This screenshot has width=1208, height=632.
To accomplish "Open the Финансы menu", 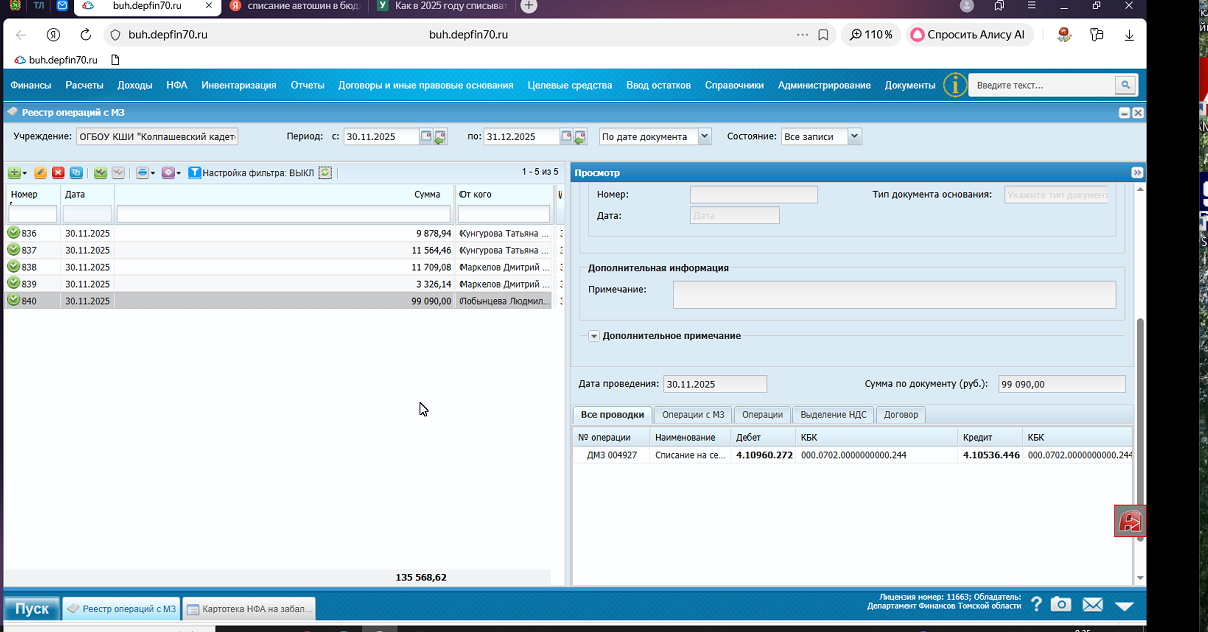I will click(31, 85).
